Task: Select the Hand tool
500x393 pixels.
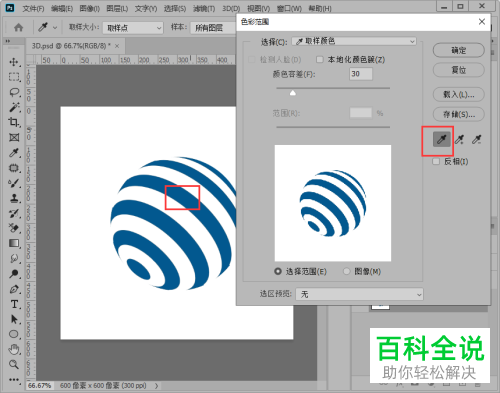Action: pos(14,349)
